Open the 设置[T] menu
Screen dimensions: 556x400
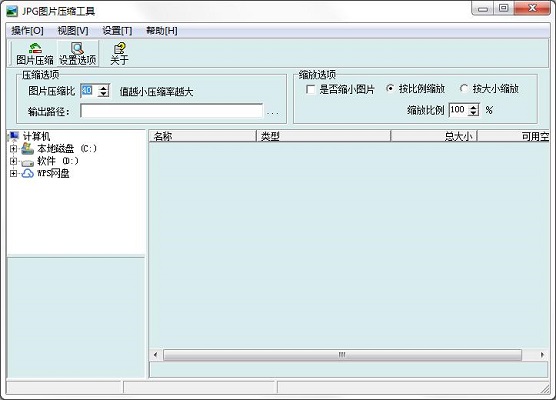pyautogui.click(x=117, y=31)
